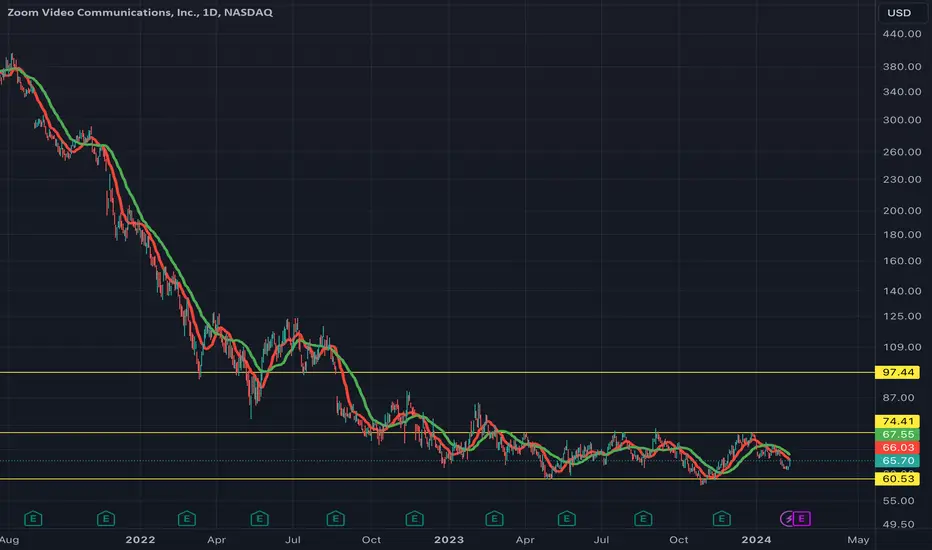Open the August 2021 earnings marker
This screenshot has width=932, height=550.
(33, 519)
